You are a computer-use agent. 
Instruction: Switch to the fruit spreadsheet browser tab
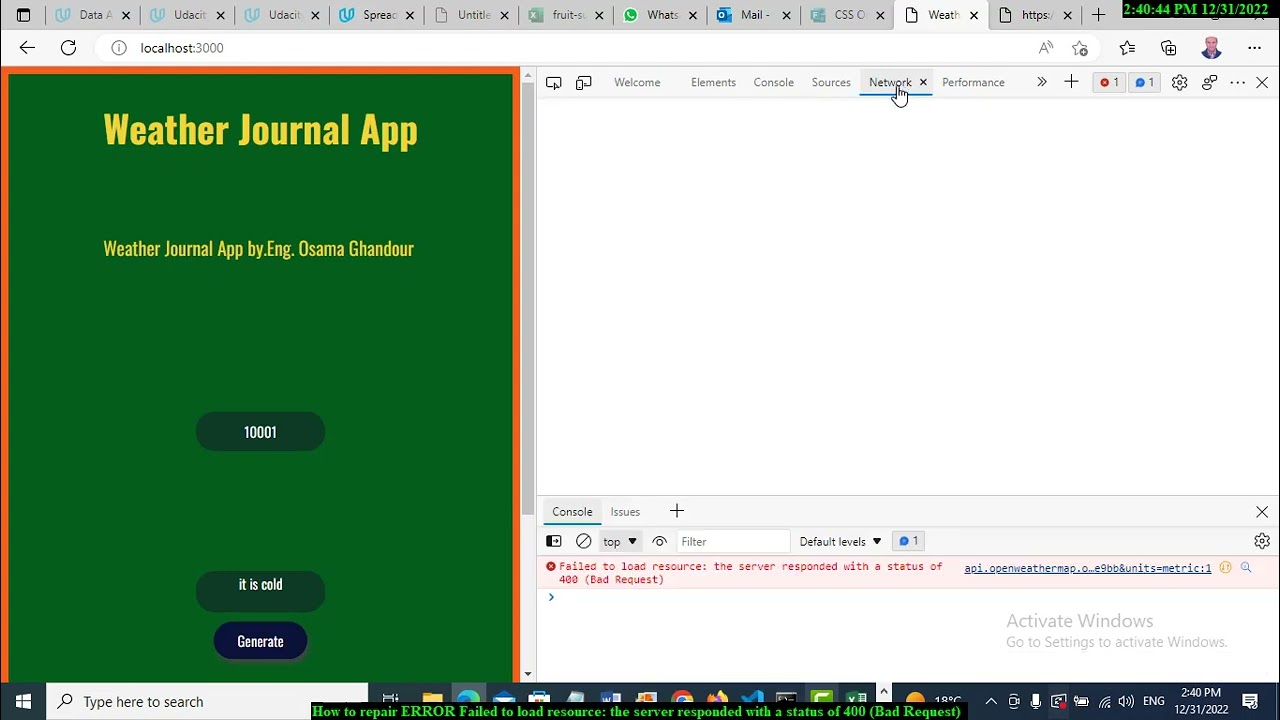(x=566, y=15)
